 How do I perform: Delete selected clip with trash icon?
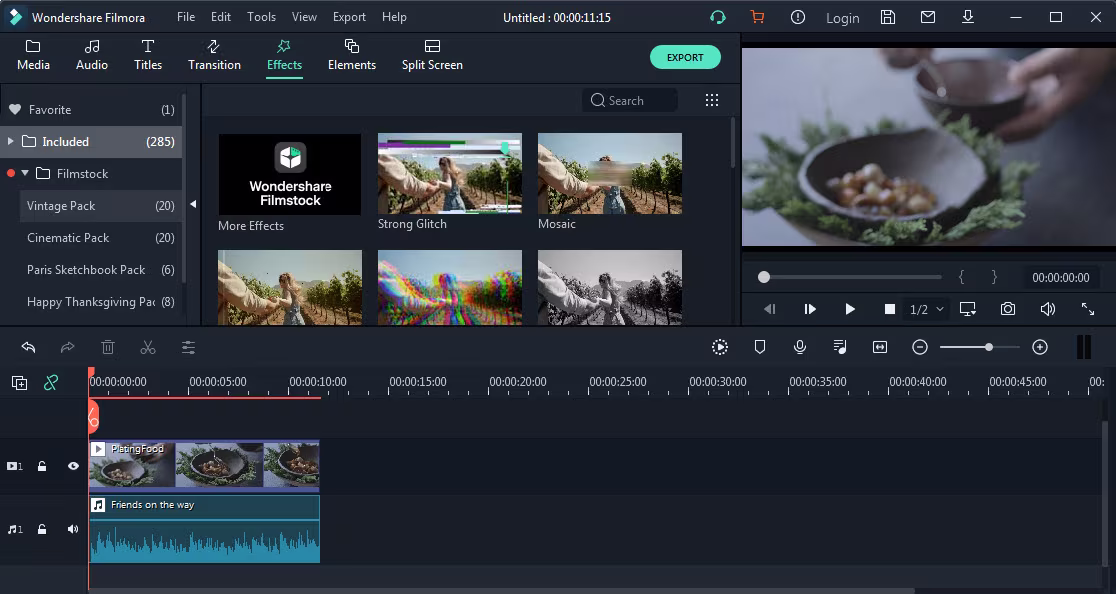point(107,347)
